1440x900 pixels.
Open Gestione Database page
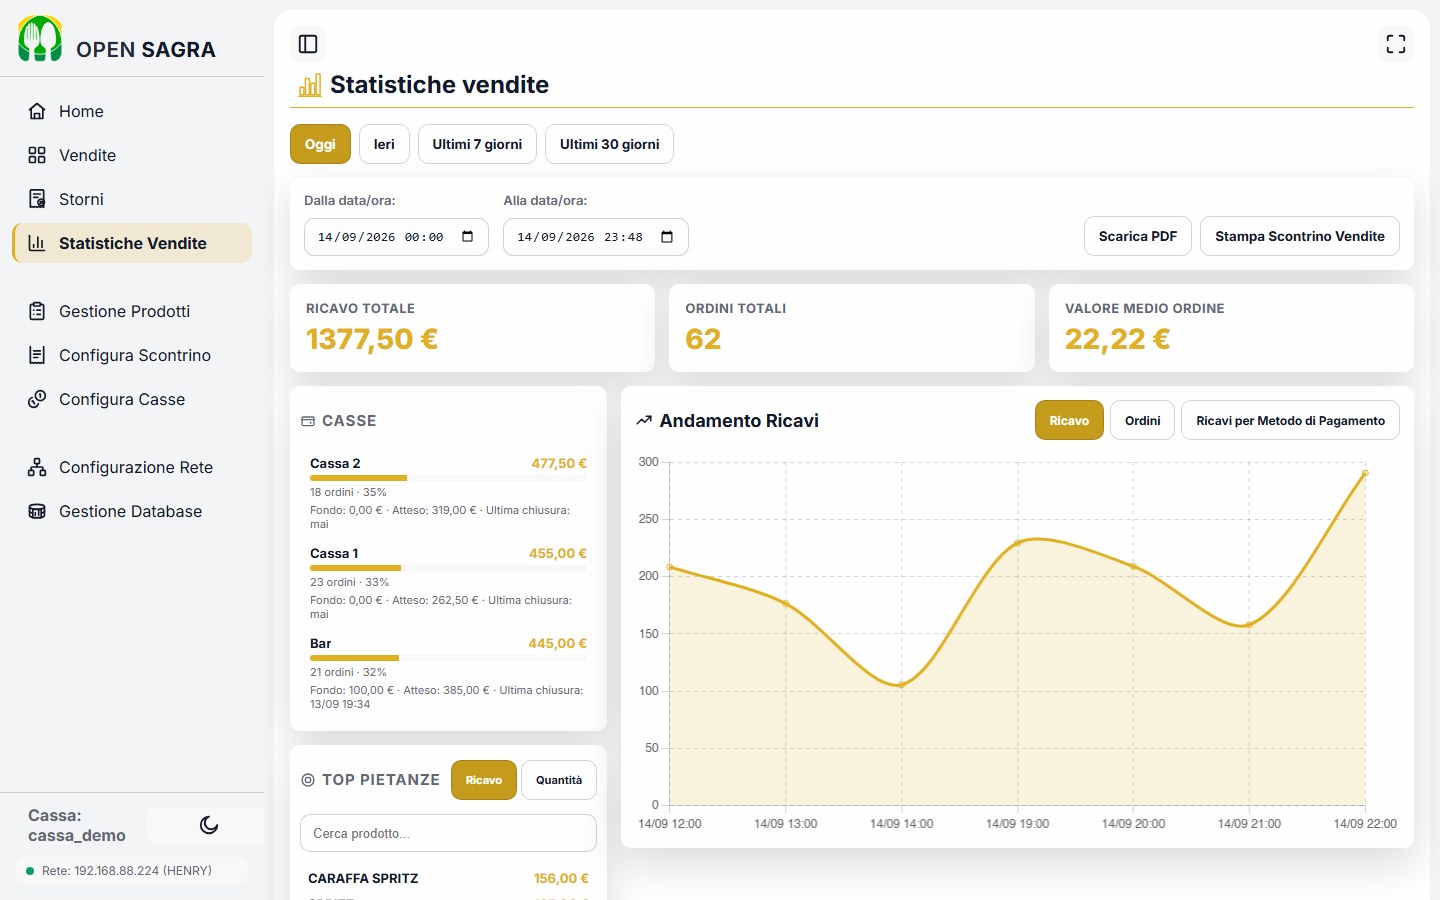pyautogui.click(x=132, y=511)
